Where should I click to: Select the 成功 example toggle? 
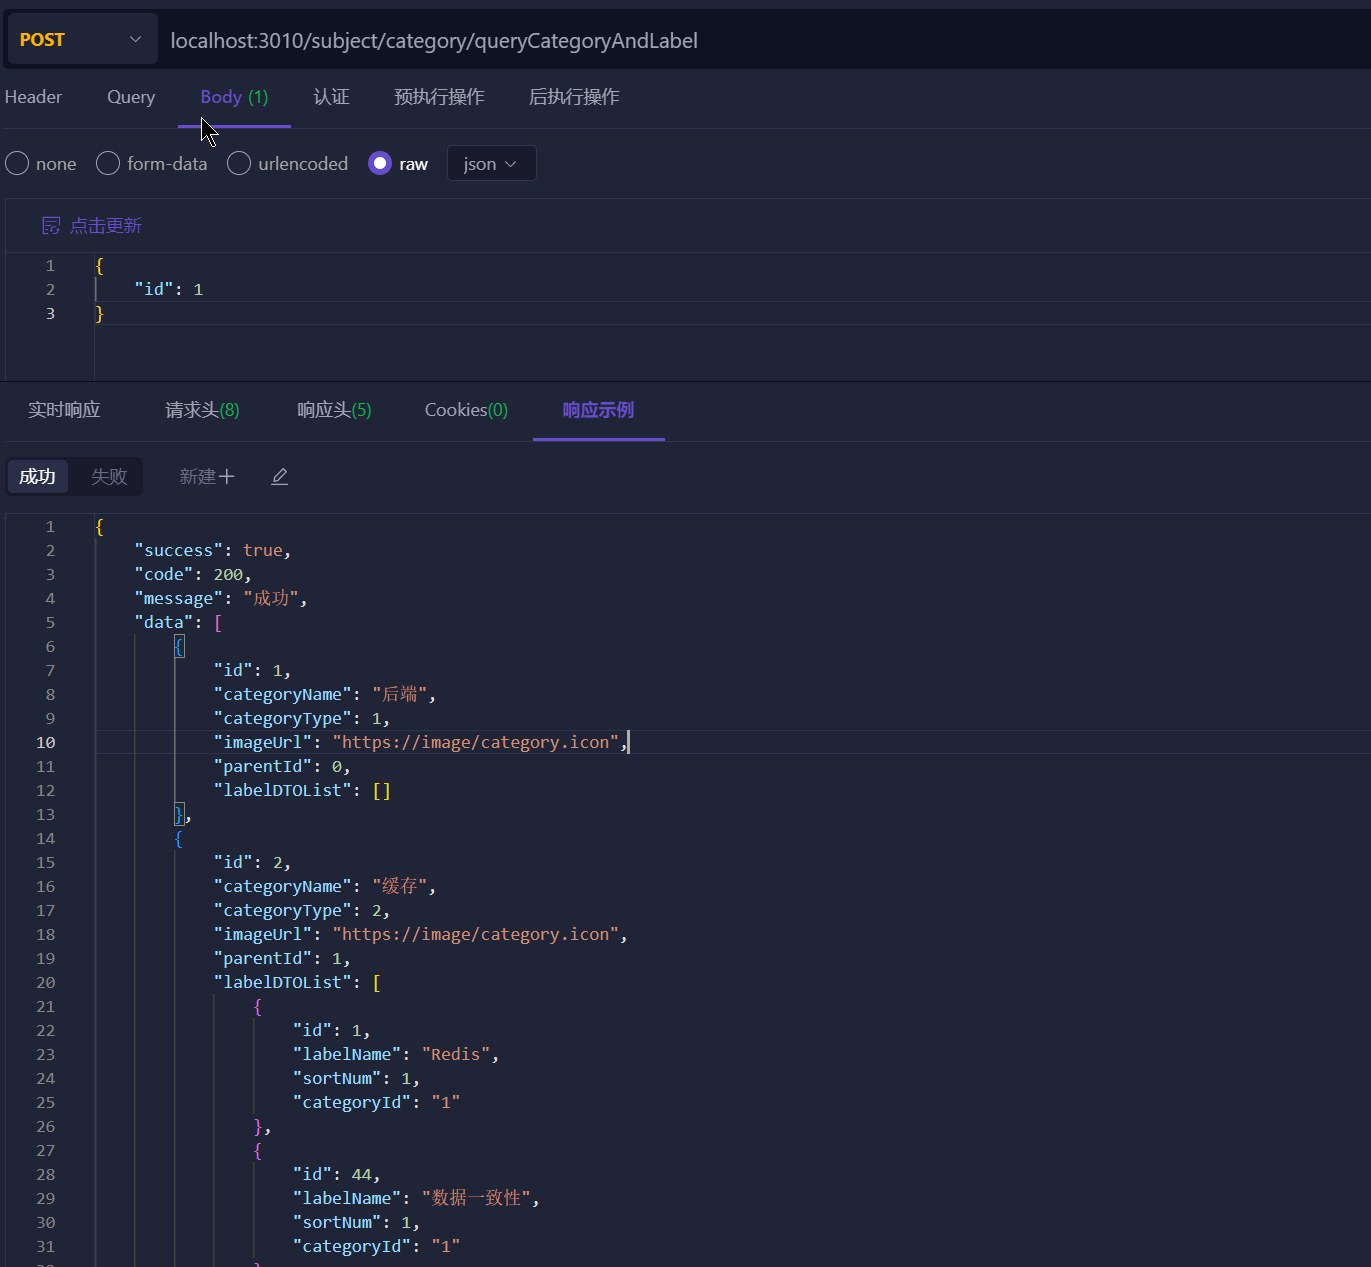38,477
